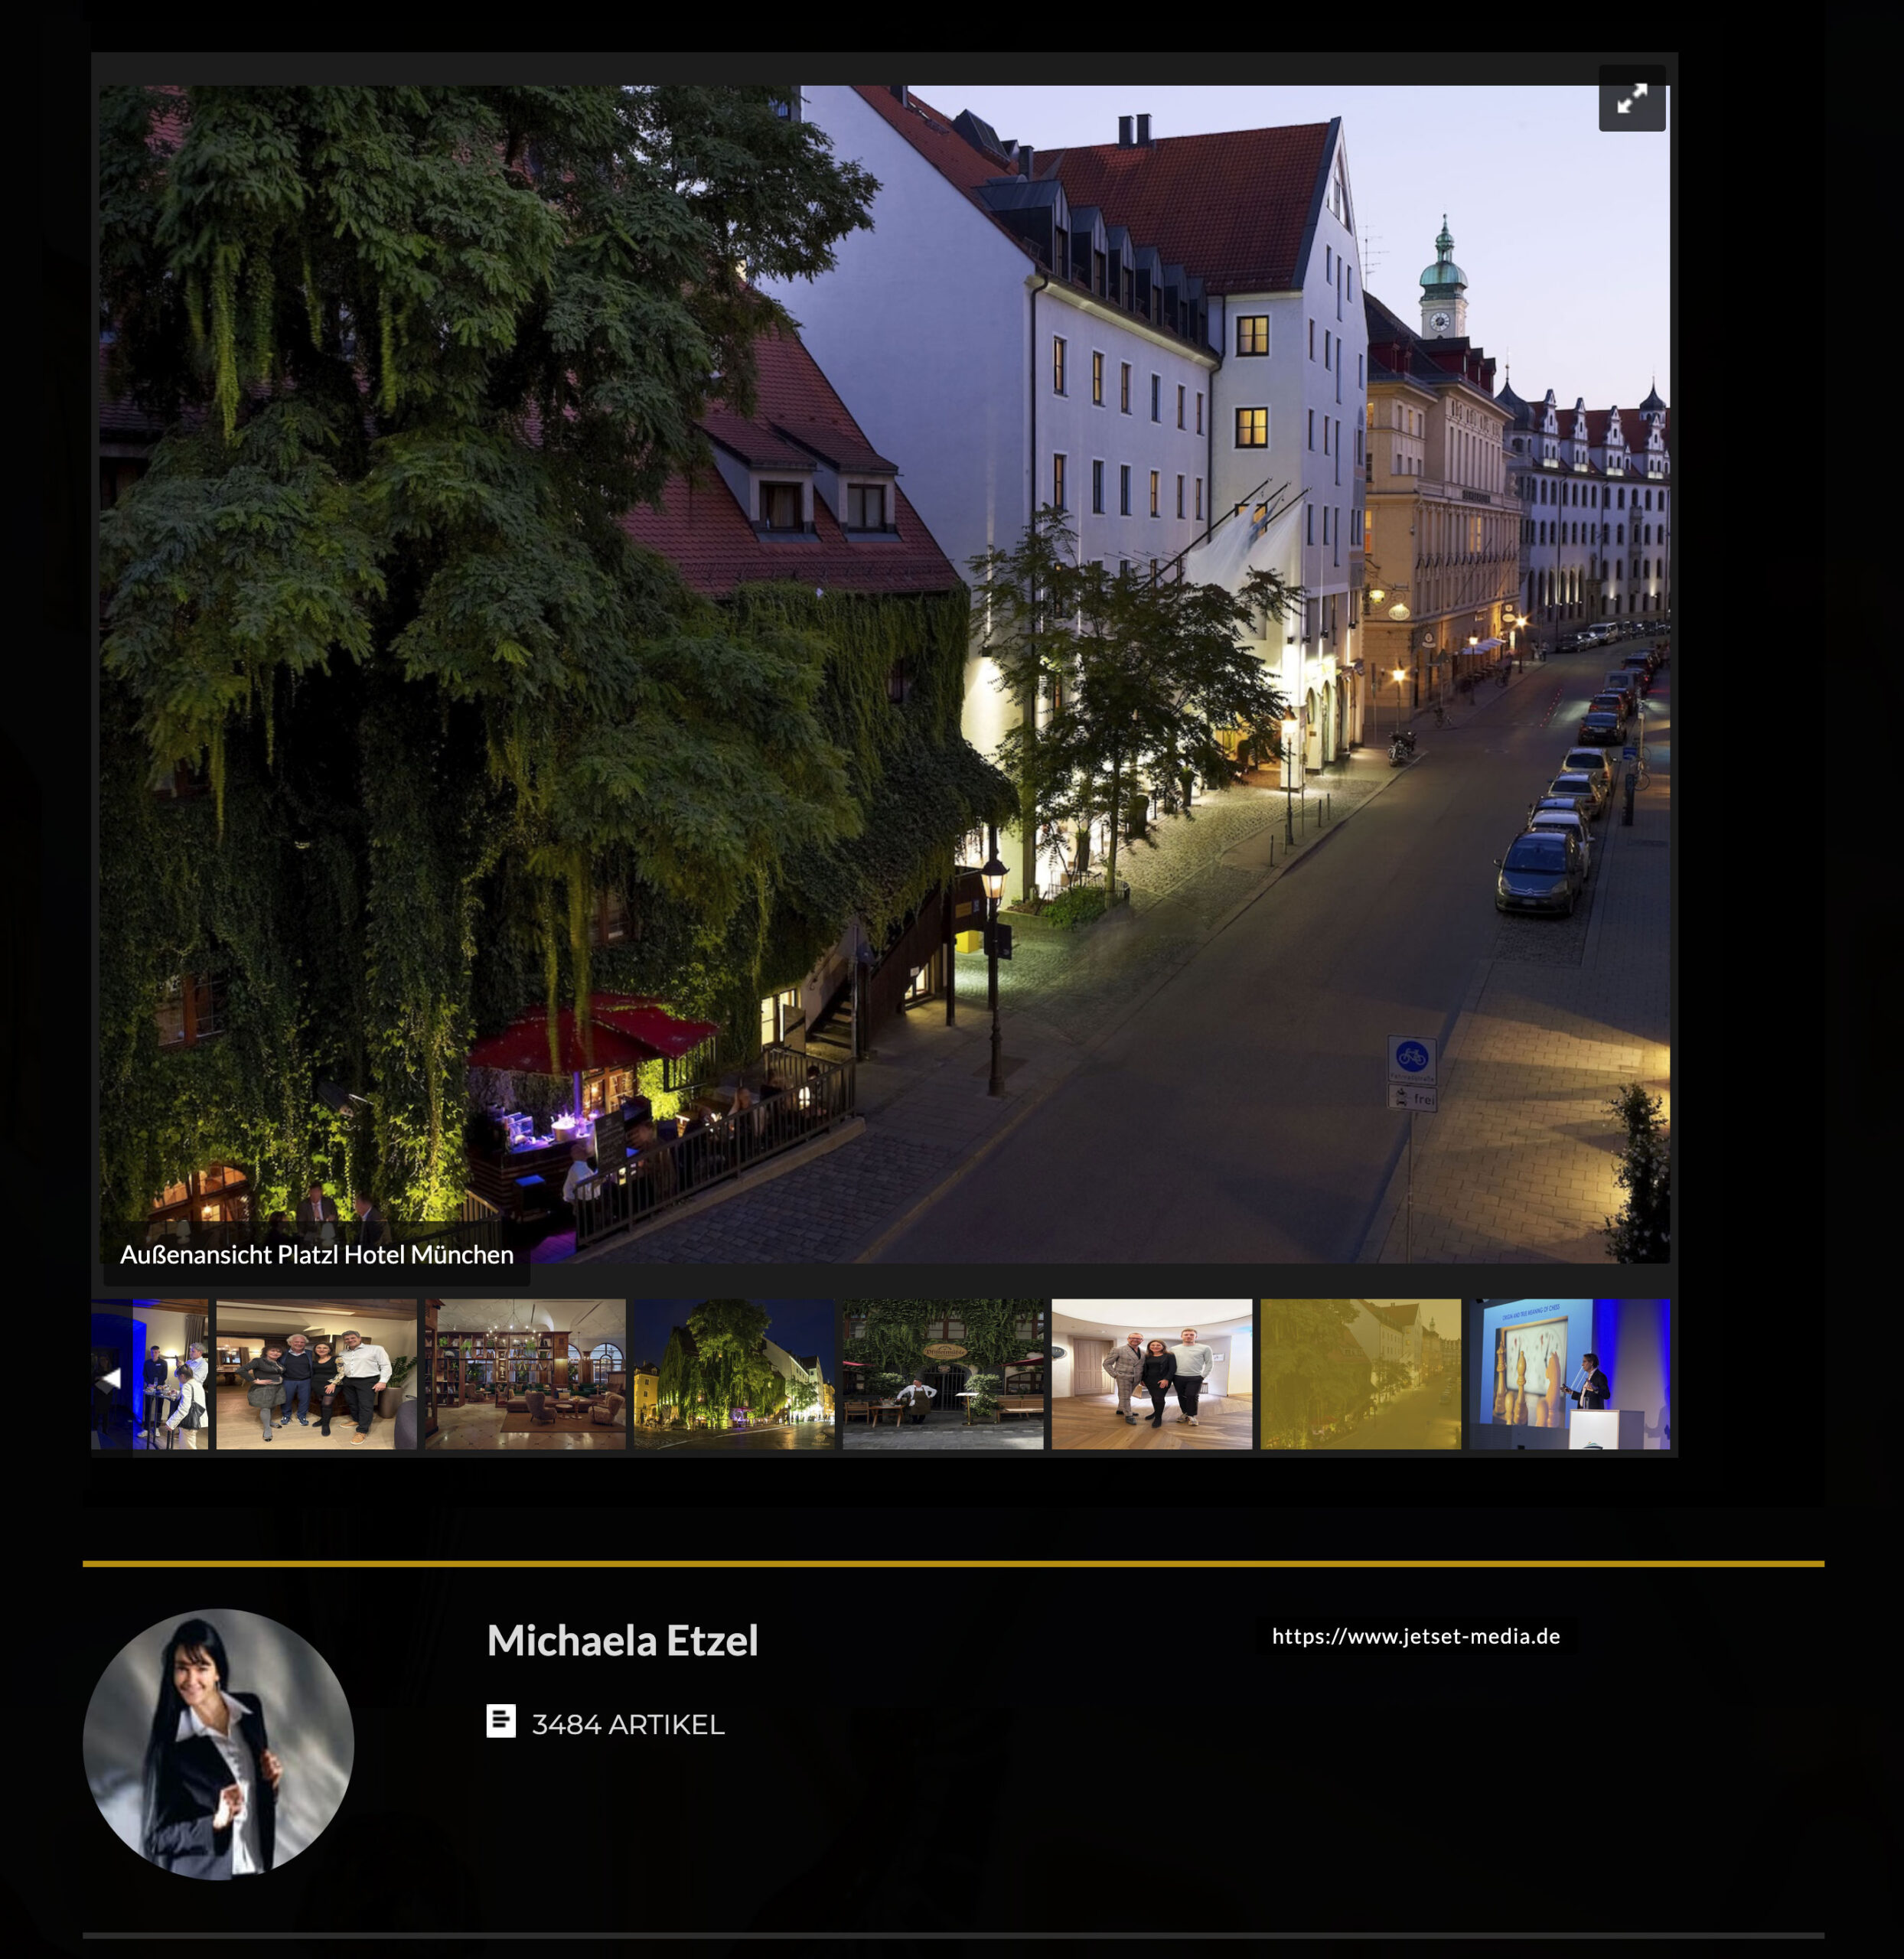The image size is (1904, 1959).
Task: Open Michaela Etzel's round profile photo
Action: 218,1744
